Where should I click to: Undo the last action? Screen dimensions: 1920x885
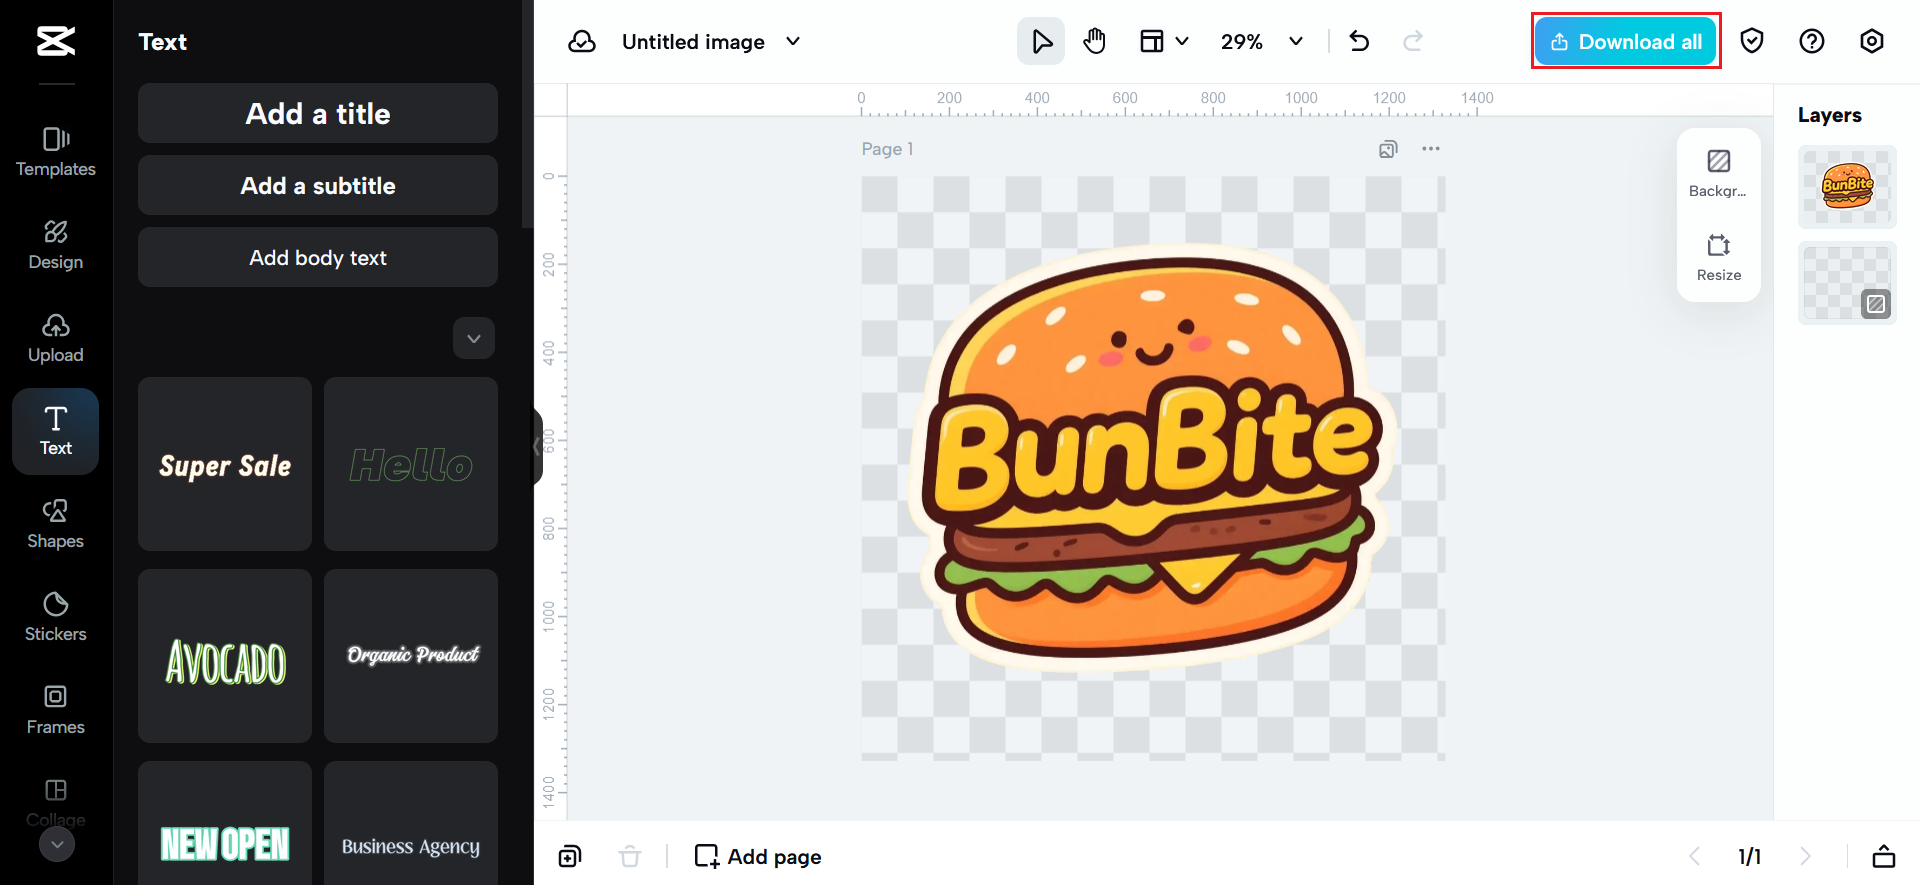[x=1359, y=42]
